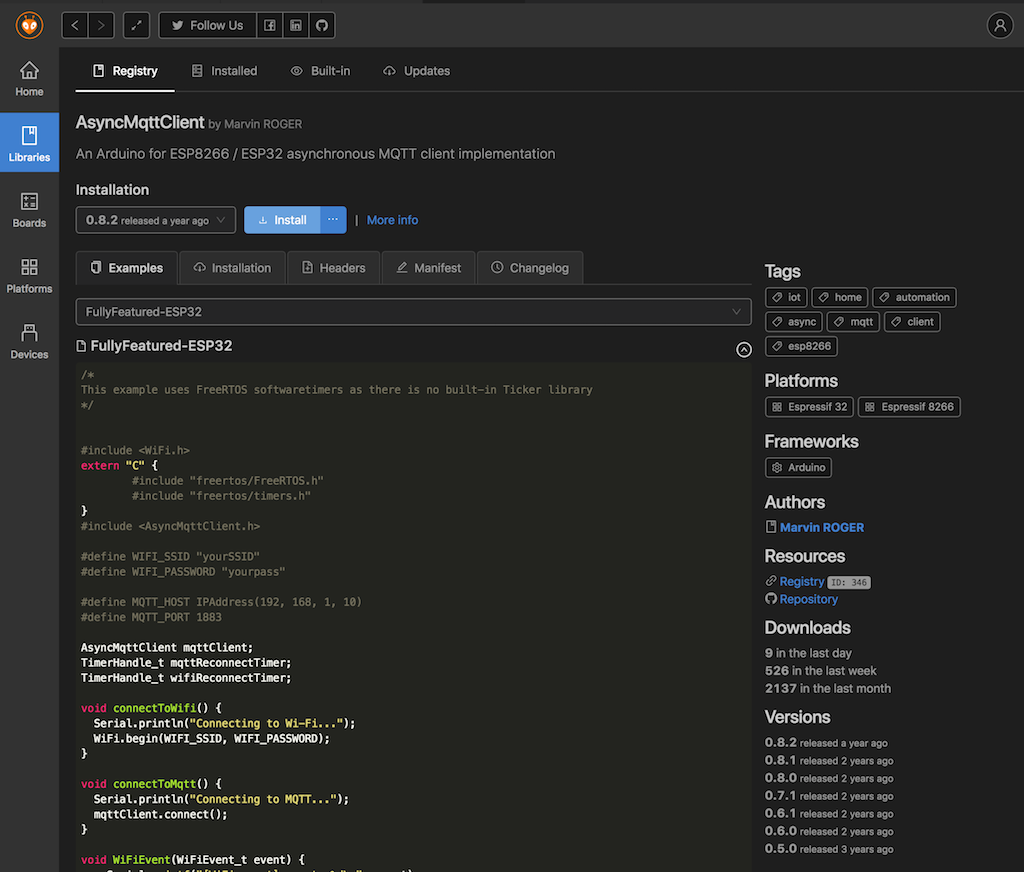This screenshot has width=1024, height=872.
Task: Open Platforms in the sidebar
Action: pyautogui.click(x=29, y=275)
